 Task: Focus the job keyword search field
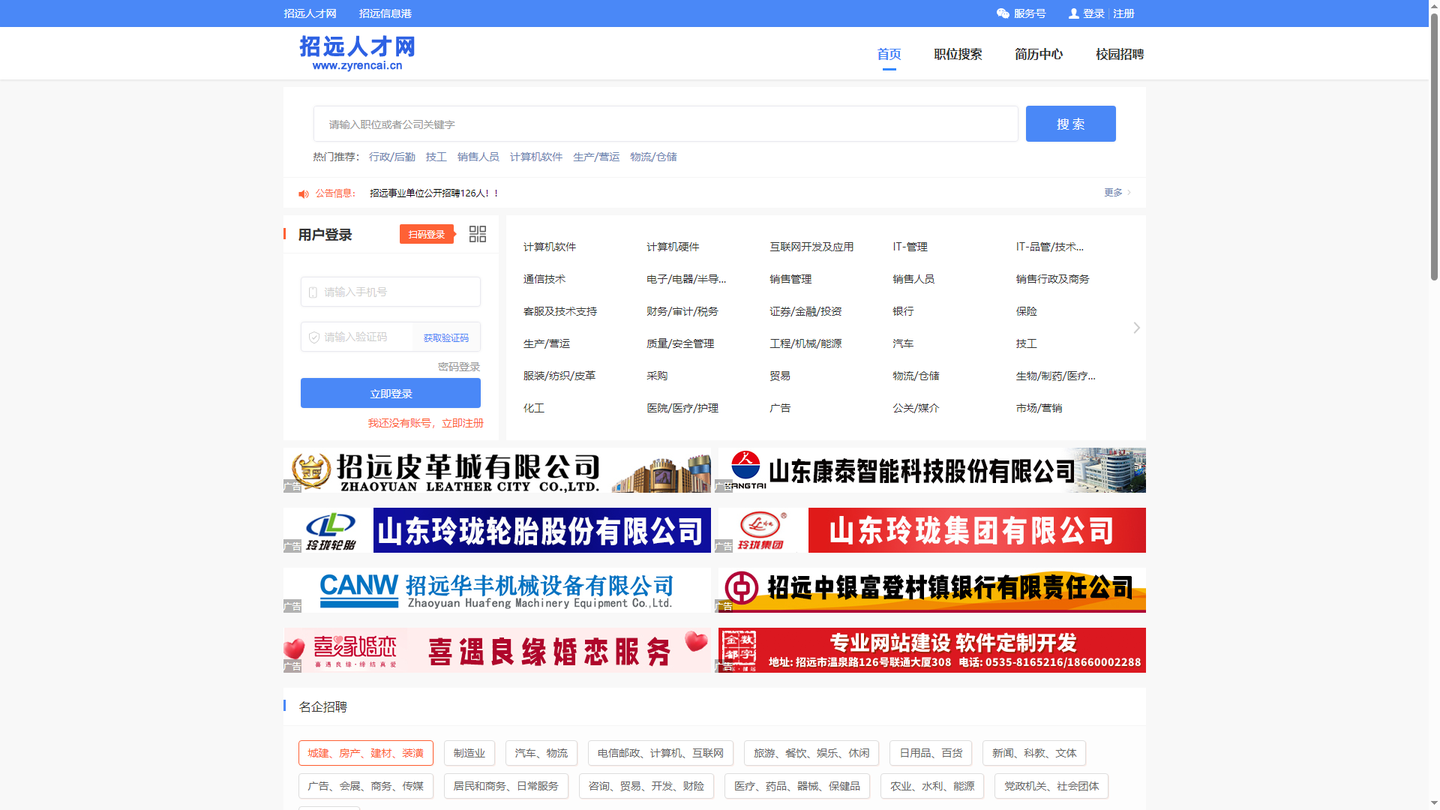(x=666, y=124)
